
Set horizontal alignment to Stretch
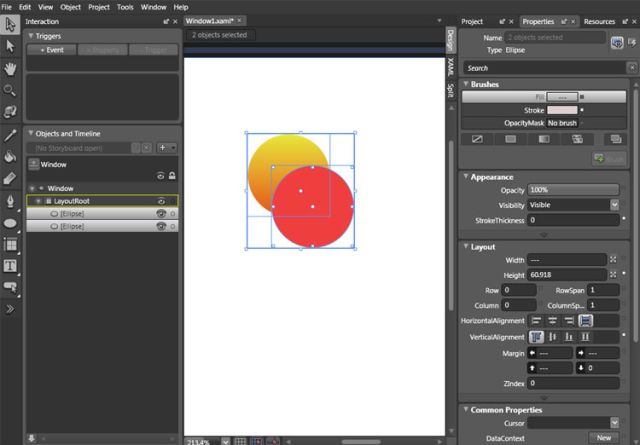[585, 320]
